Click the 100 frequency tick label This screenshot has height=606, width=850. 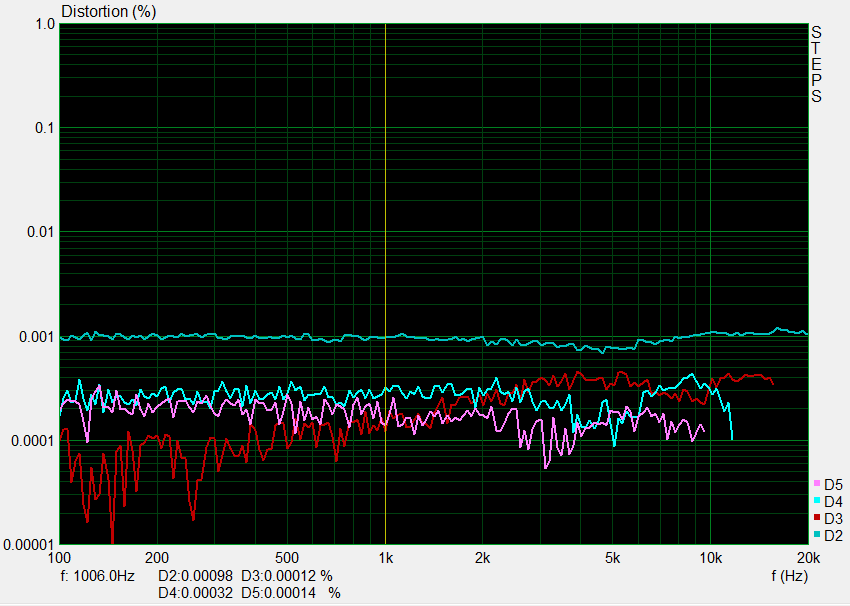59,558
